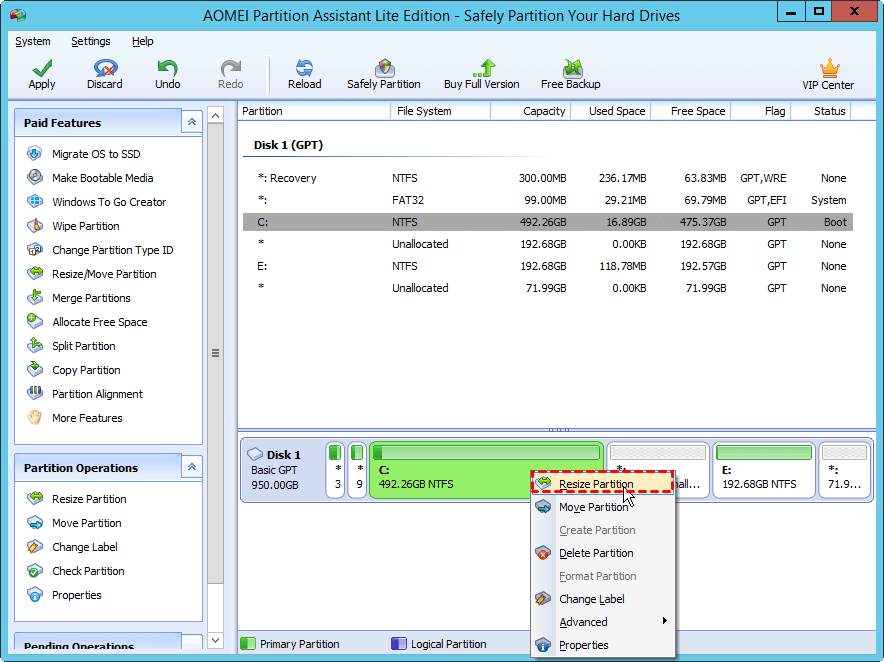The width and height of the screenshot is (884, 662).
Task: Click the Reload toolbar icon
Action: coord(304,68)
